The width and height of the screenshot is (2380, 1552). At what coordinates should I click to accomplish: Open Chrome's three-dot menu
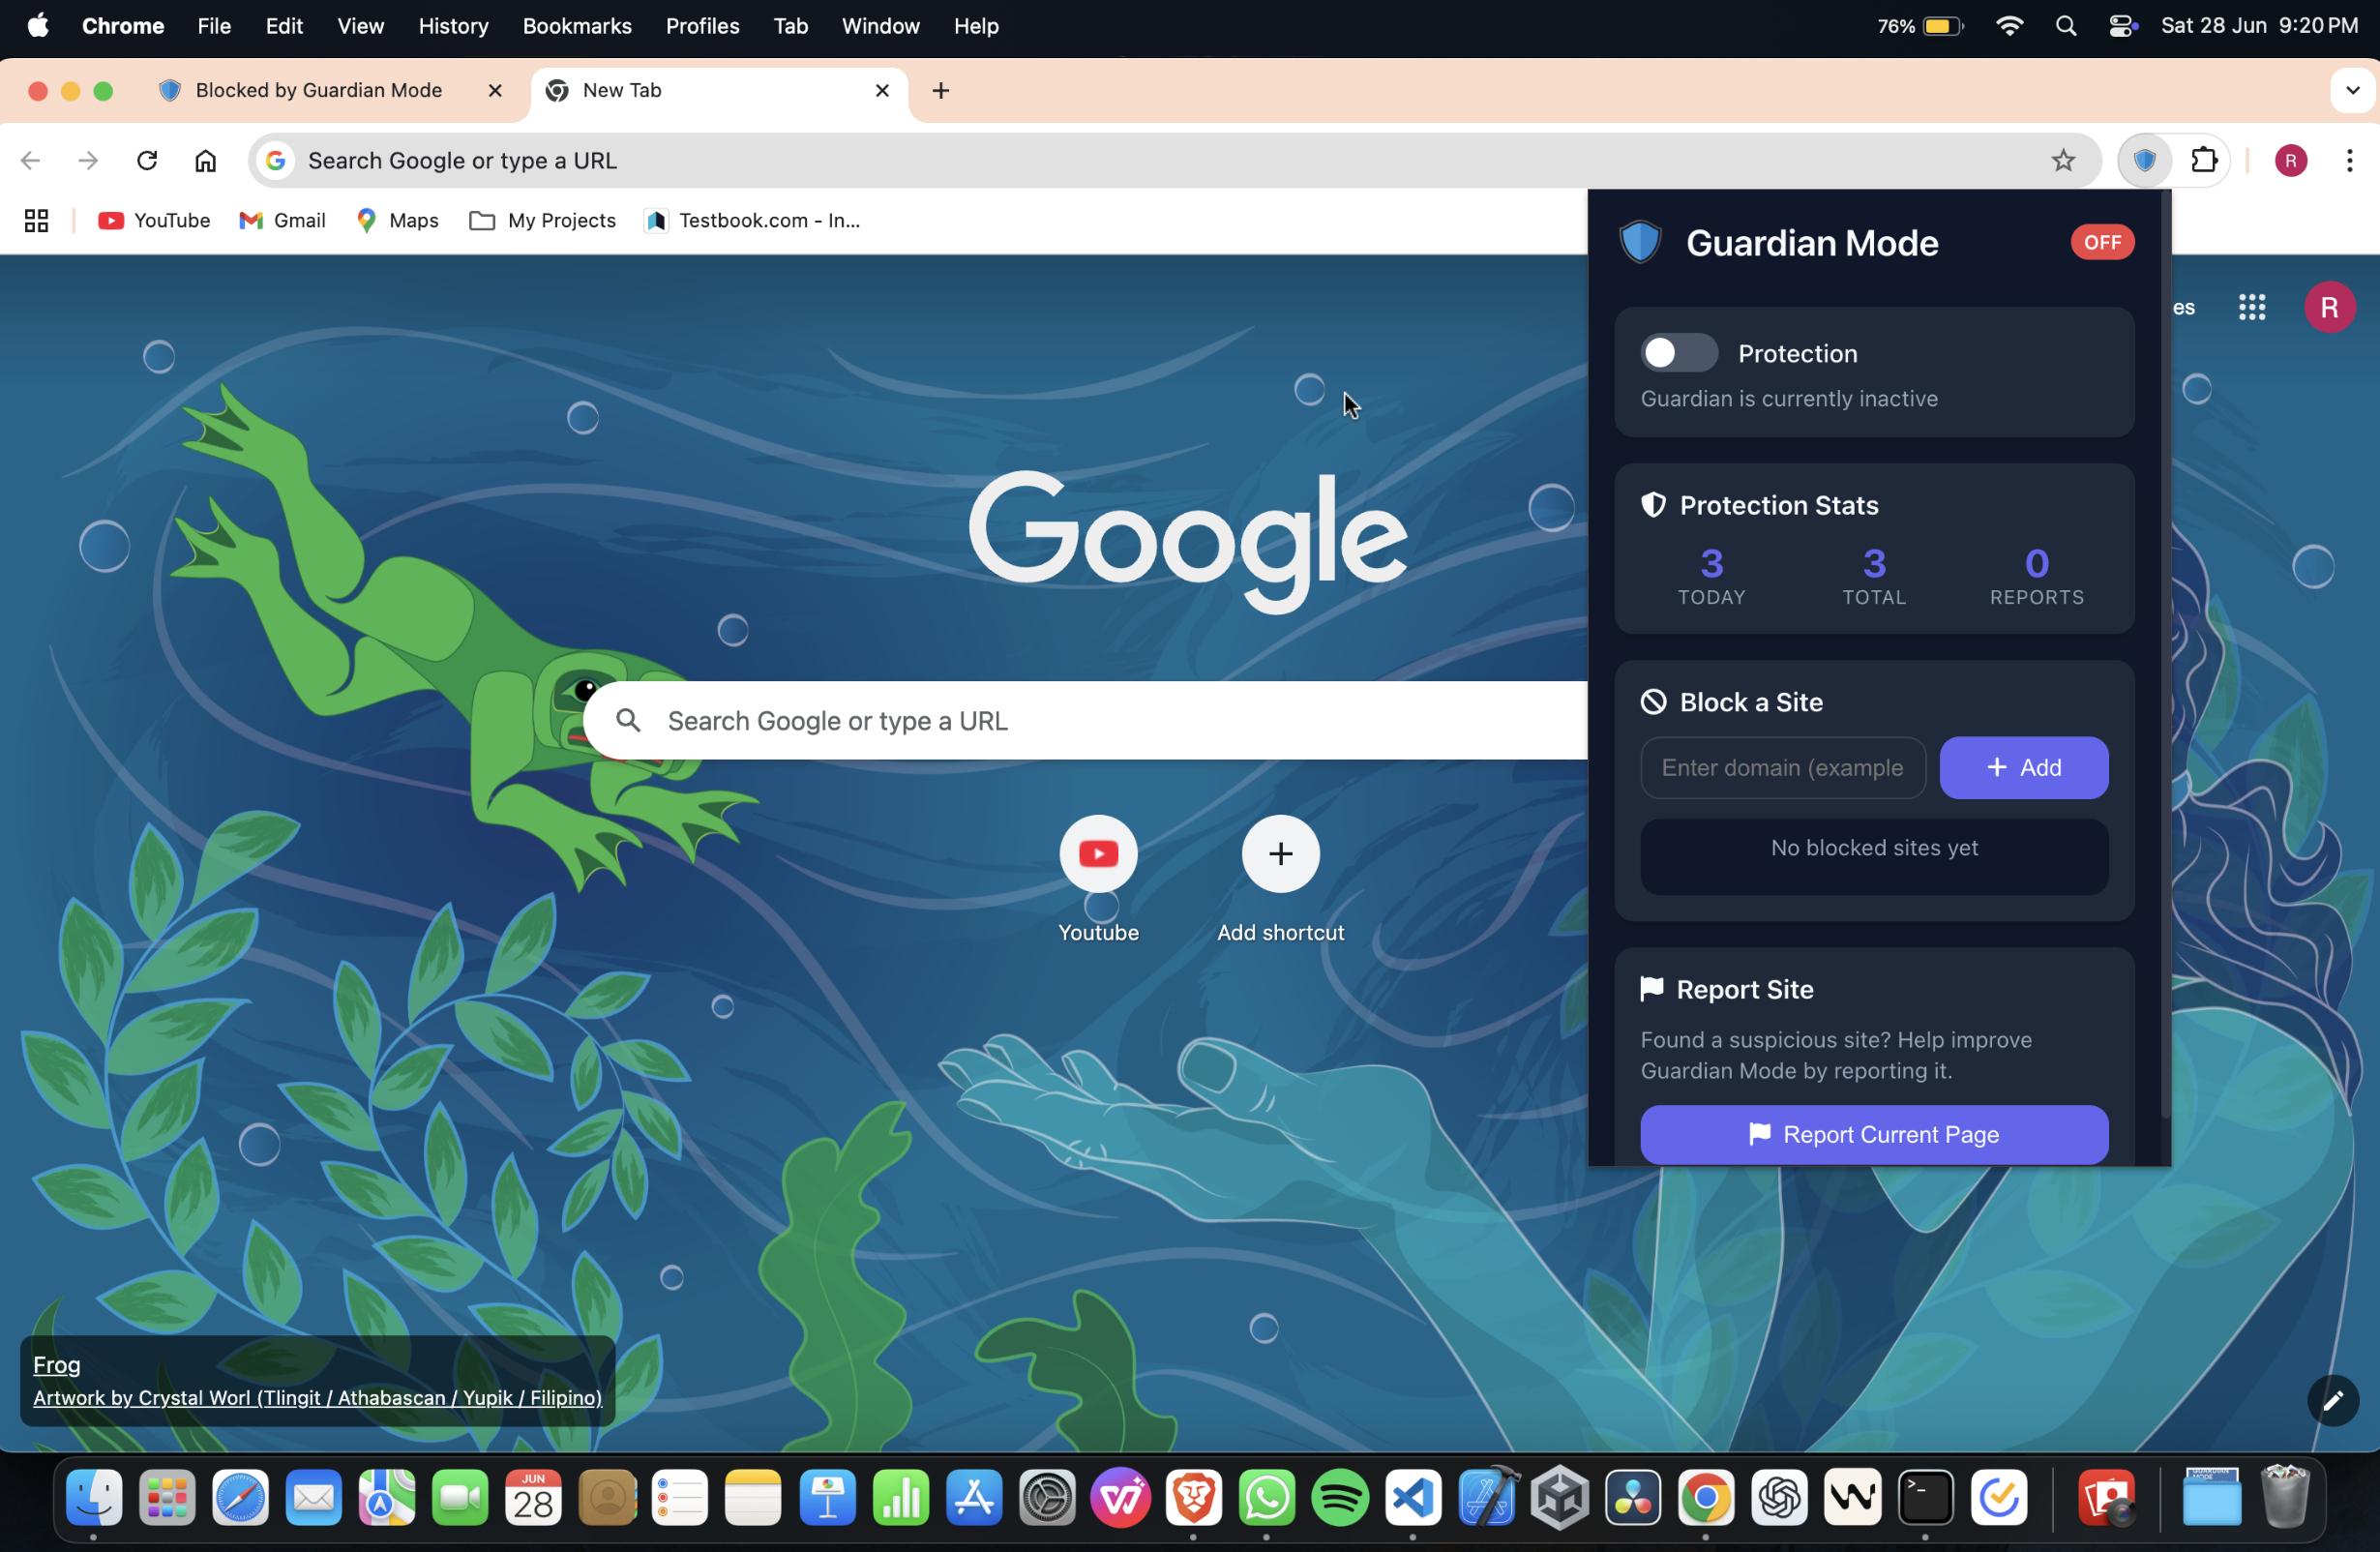2349,160
